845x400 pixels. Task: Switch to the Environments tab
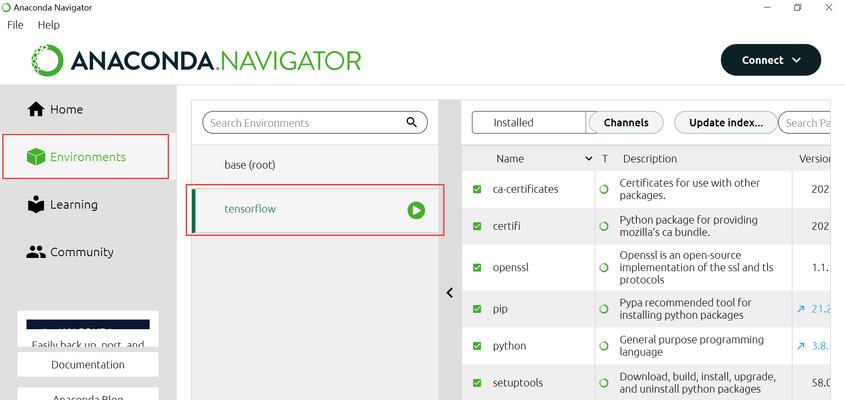coord(86,157)
